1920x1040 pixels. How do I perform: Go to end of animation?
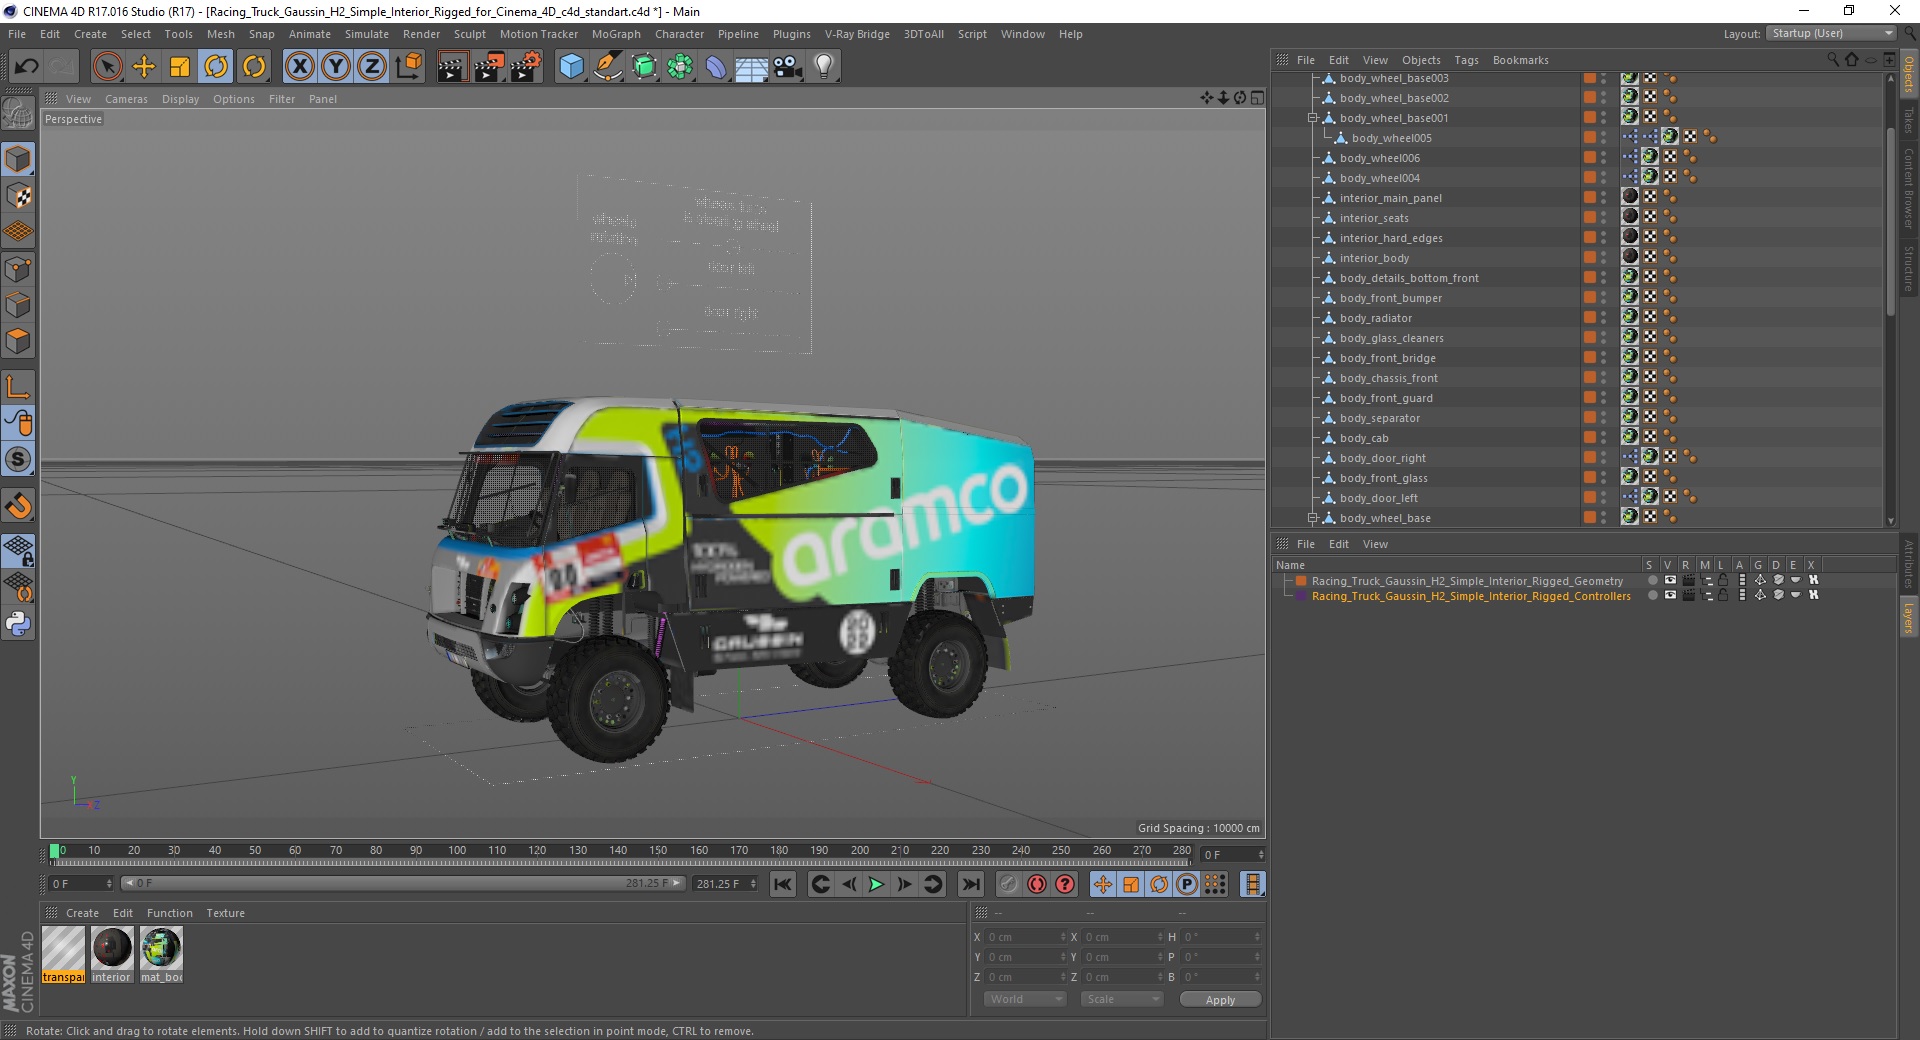click(970, 884)
